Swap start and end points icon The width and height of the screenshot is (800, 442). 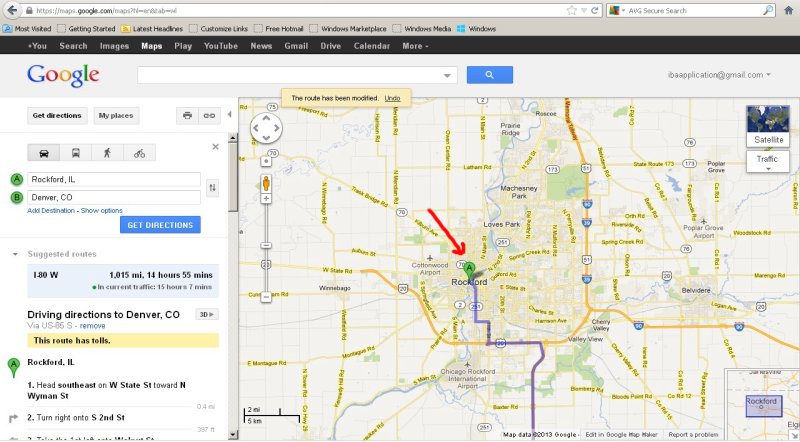pos(212,188)
